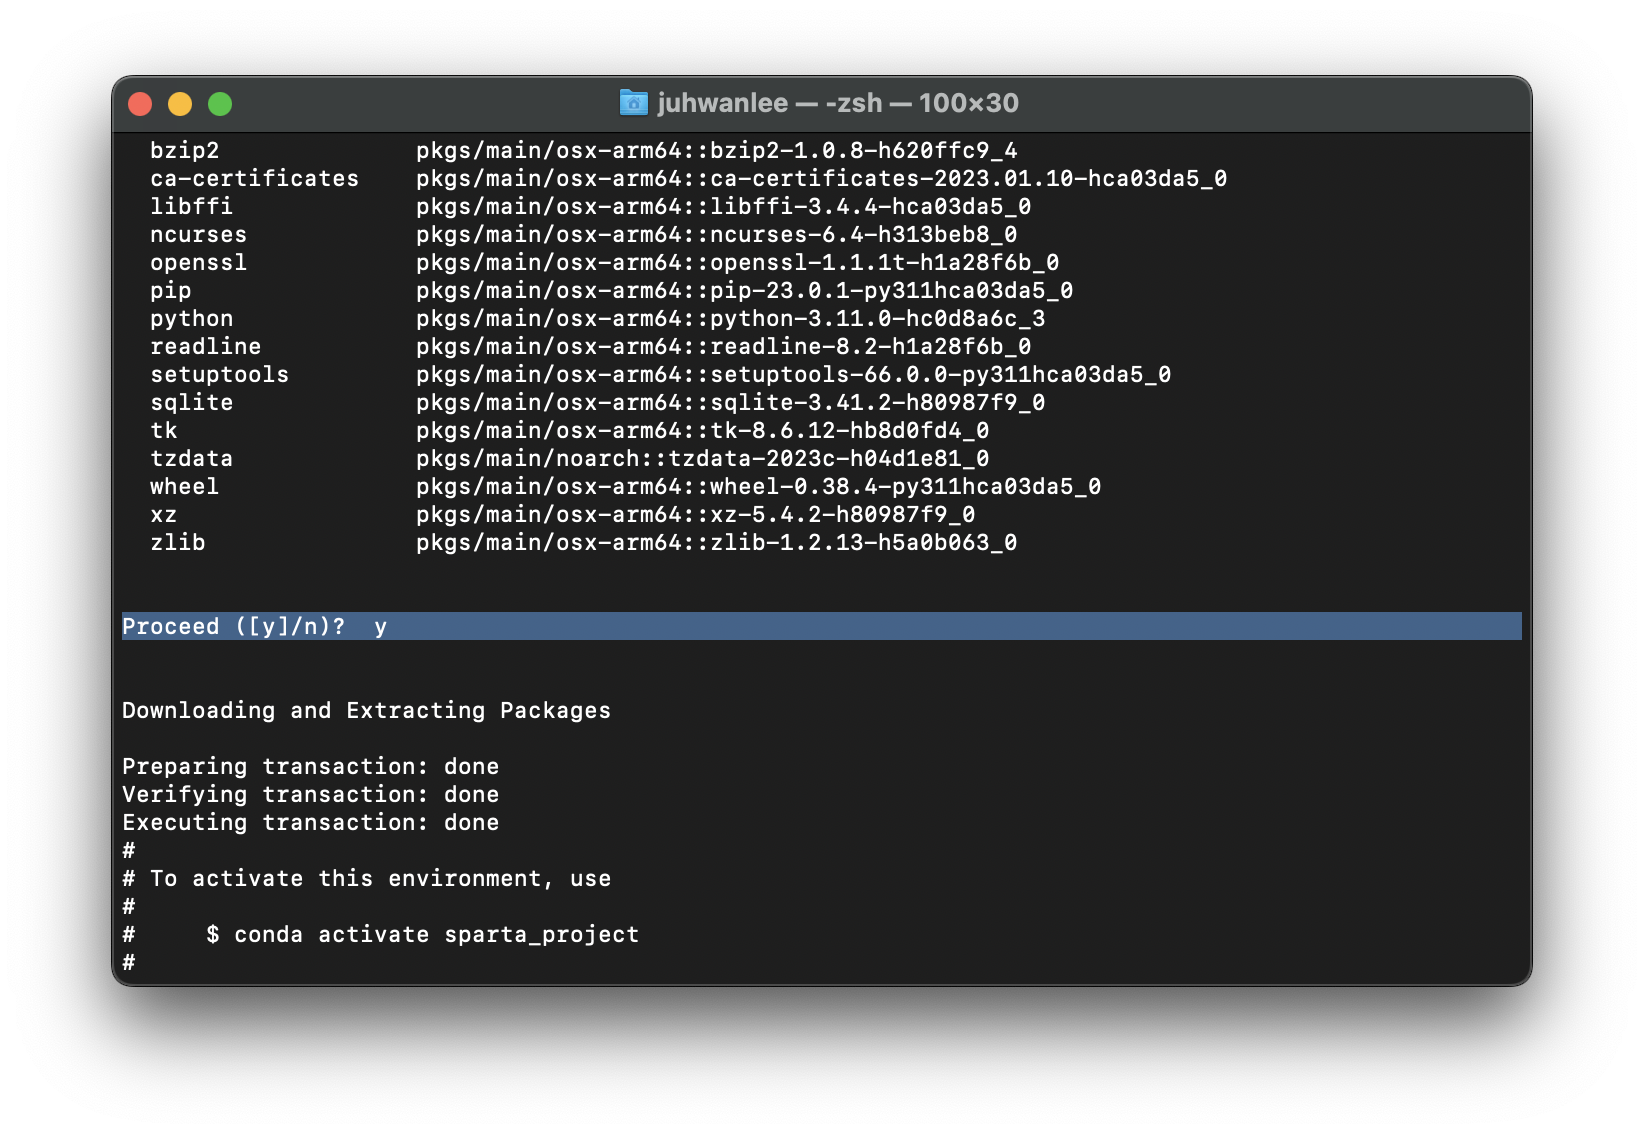Click the 'wheel-0.38.4-py311hca03da5_0' path
This screenshot has width=1644, height=1134.
[906, 487]
